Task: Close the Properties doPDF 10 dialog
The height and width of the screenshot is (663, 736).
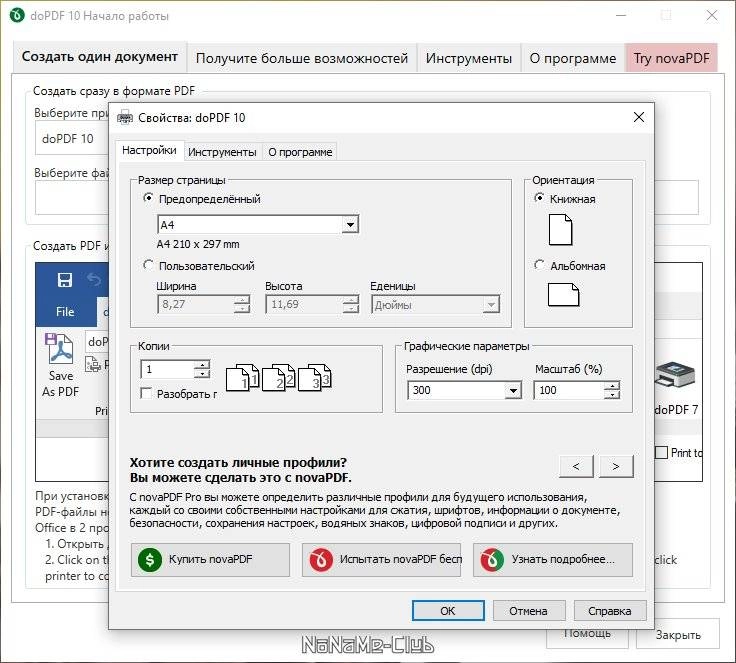Action: [x=639, y=117]
